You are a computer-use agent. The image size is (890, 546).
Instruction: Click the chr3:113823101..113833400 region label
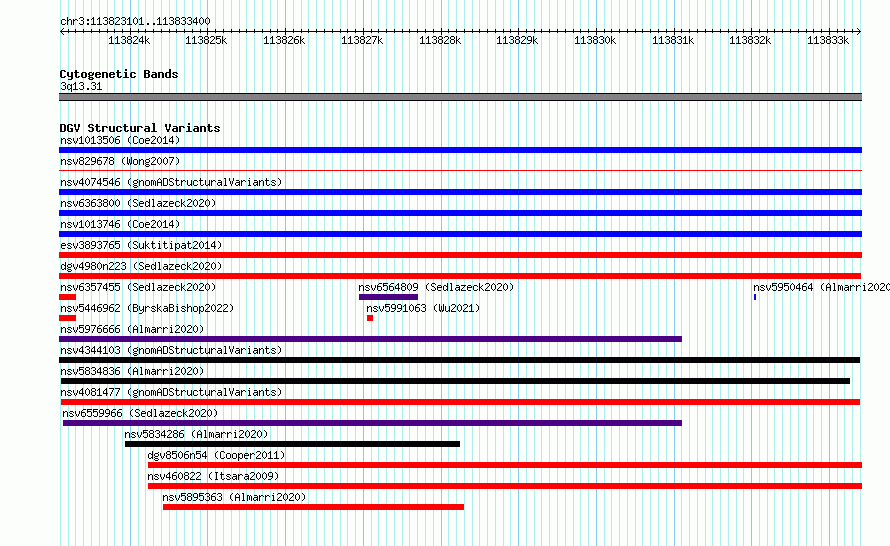[135, 21]
